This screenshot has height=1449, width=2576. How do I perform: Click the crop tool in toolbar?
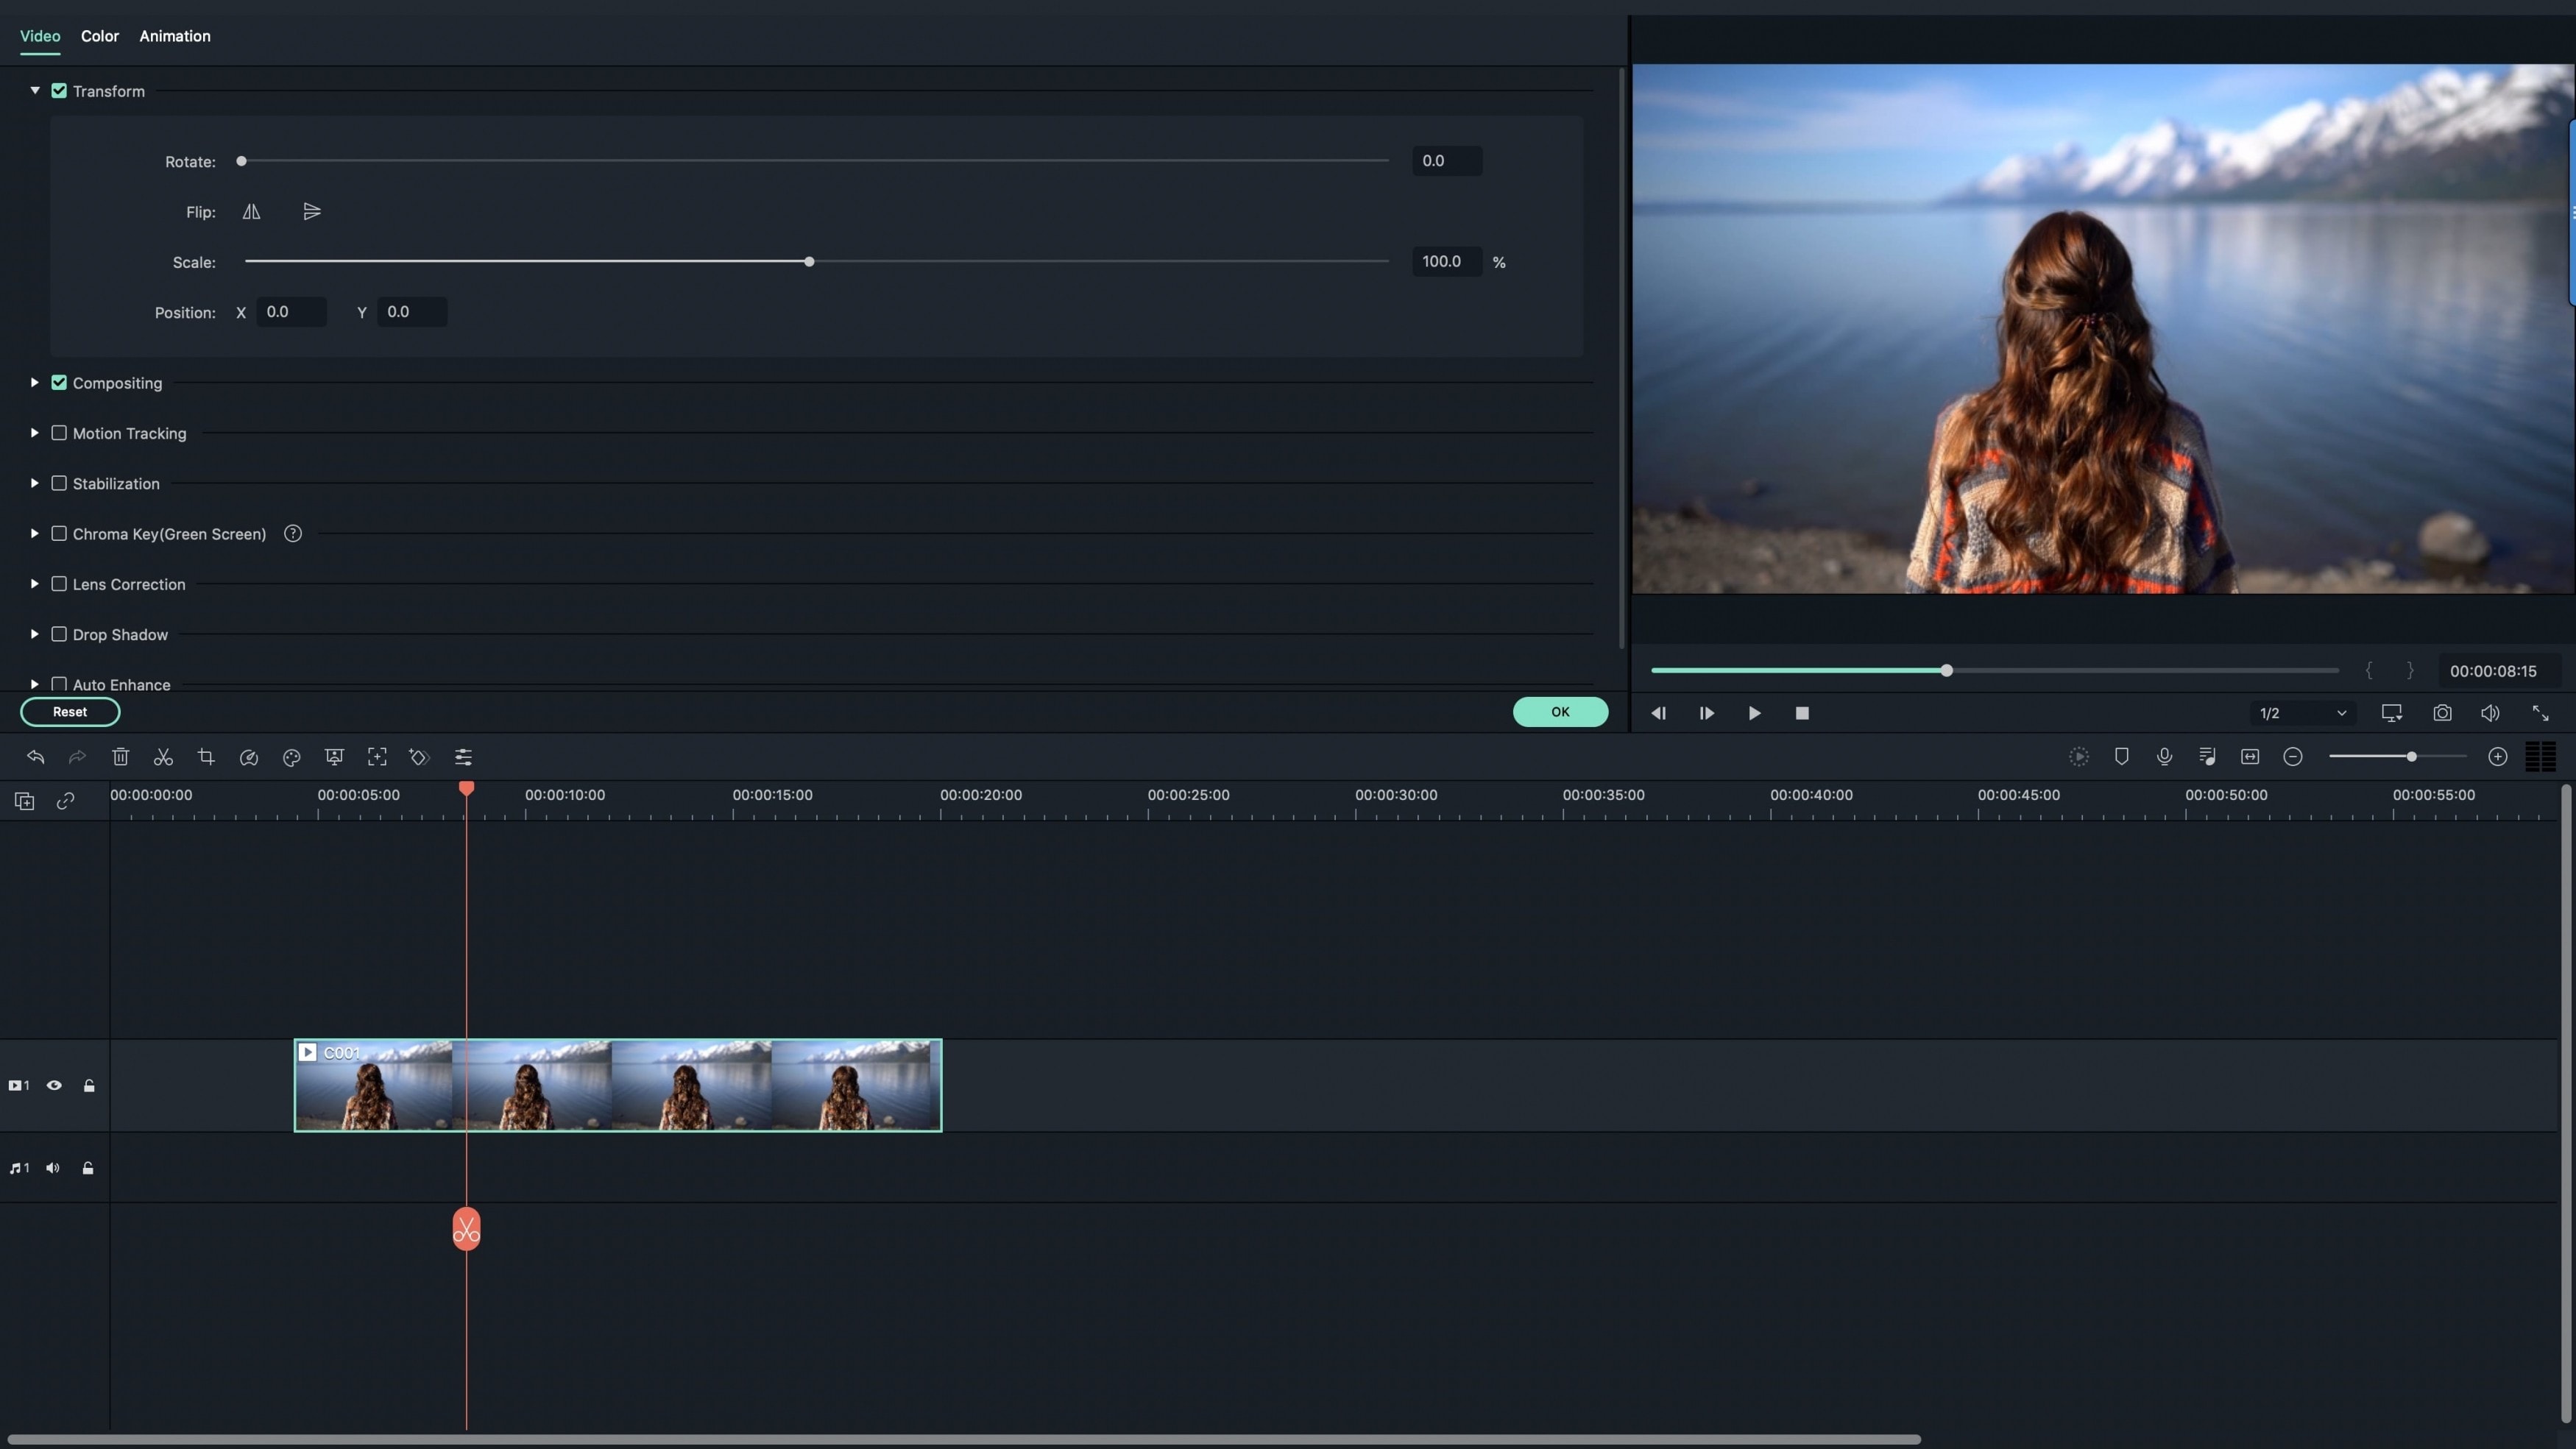tap(205, 757)
